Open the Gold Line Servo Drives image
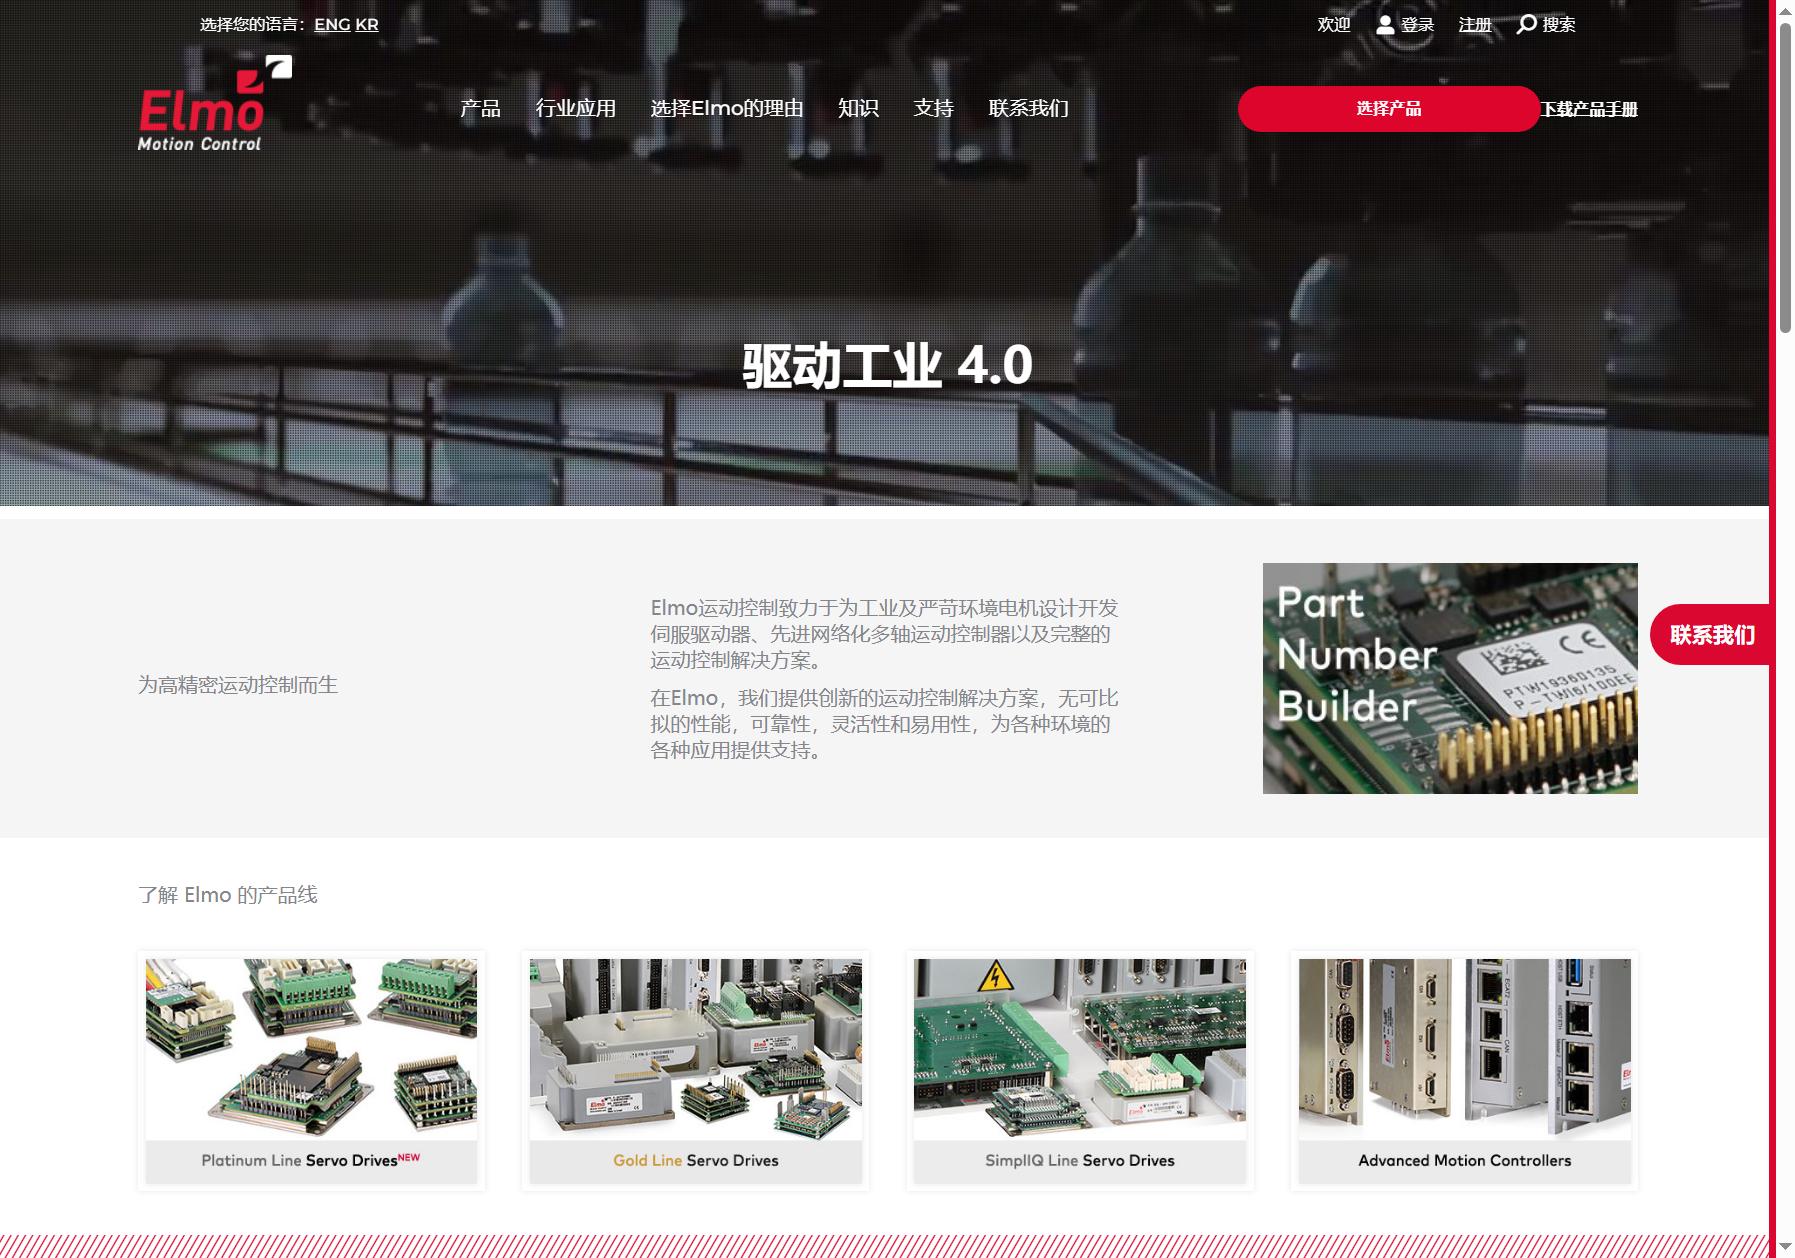The image size is (1795, 1258). click(696, 1049)
